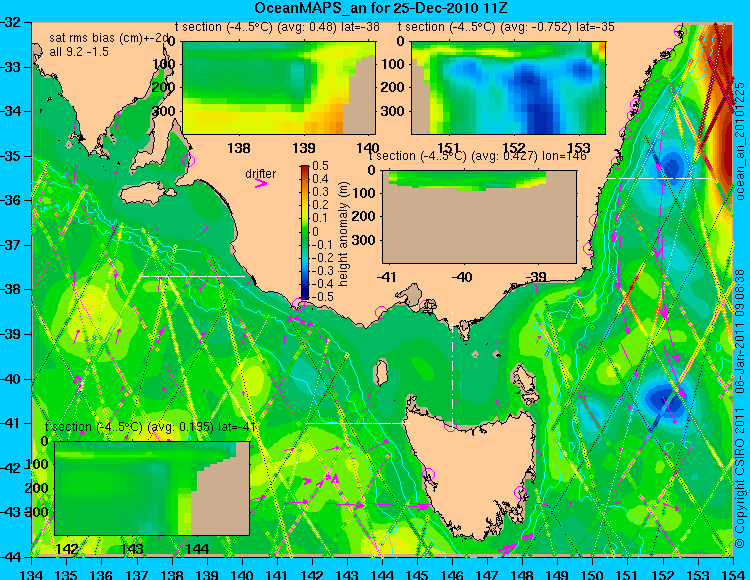Click the white dashed section line at latitude -38
This screenshot has height=580, width=750.
pos(192,276)
